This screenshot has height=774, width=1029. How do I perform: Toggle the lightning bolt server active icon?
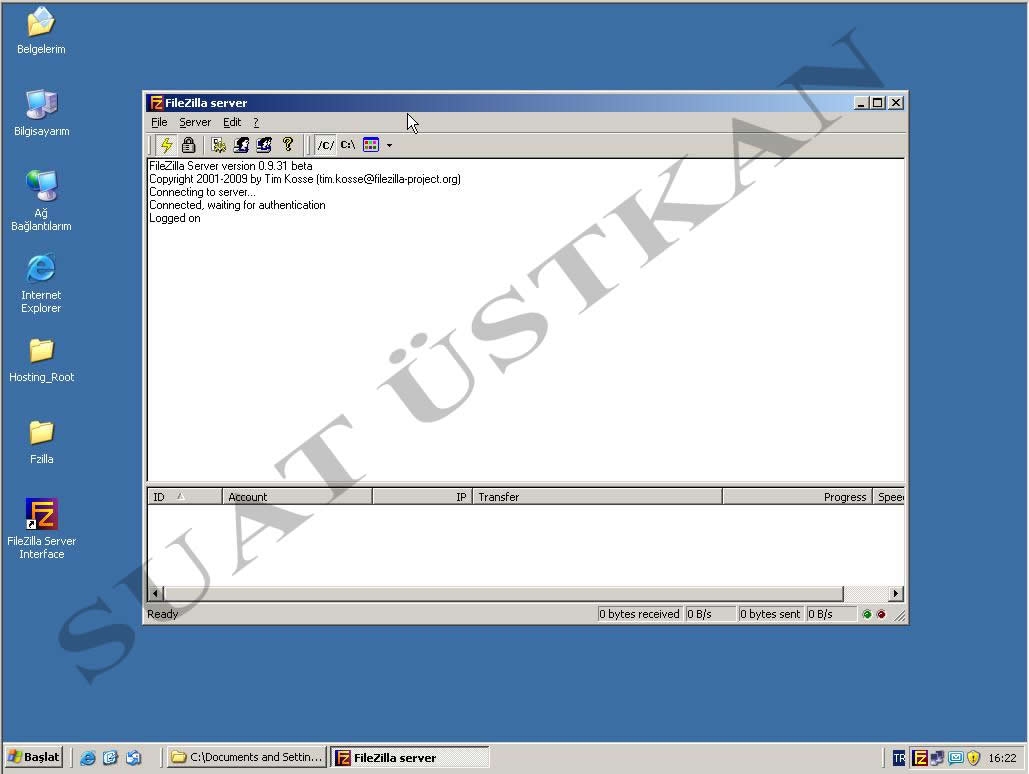[x=166, y=144]
